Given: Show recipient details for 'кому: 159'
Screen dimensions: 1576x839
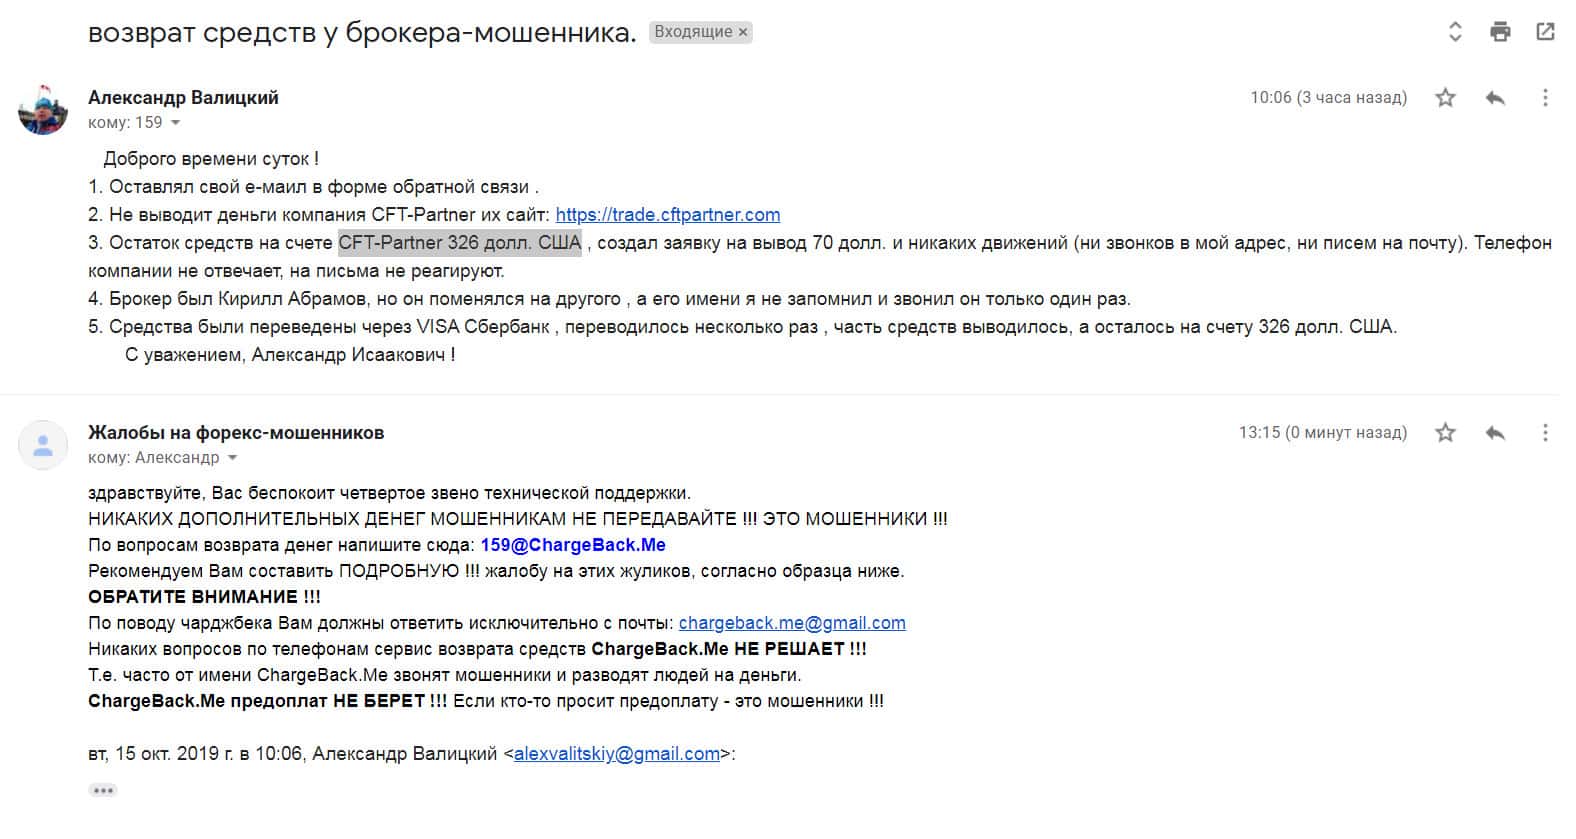Looking at the screenshot, I should point(176,123).
